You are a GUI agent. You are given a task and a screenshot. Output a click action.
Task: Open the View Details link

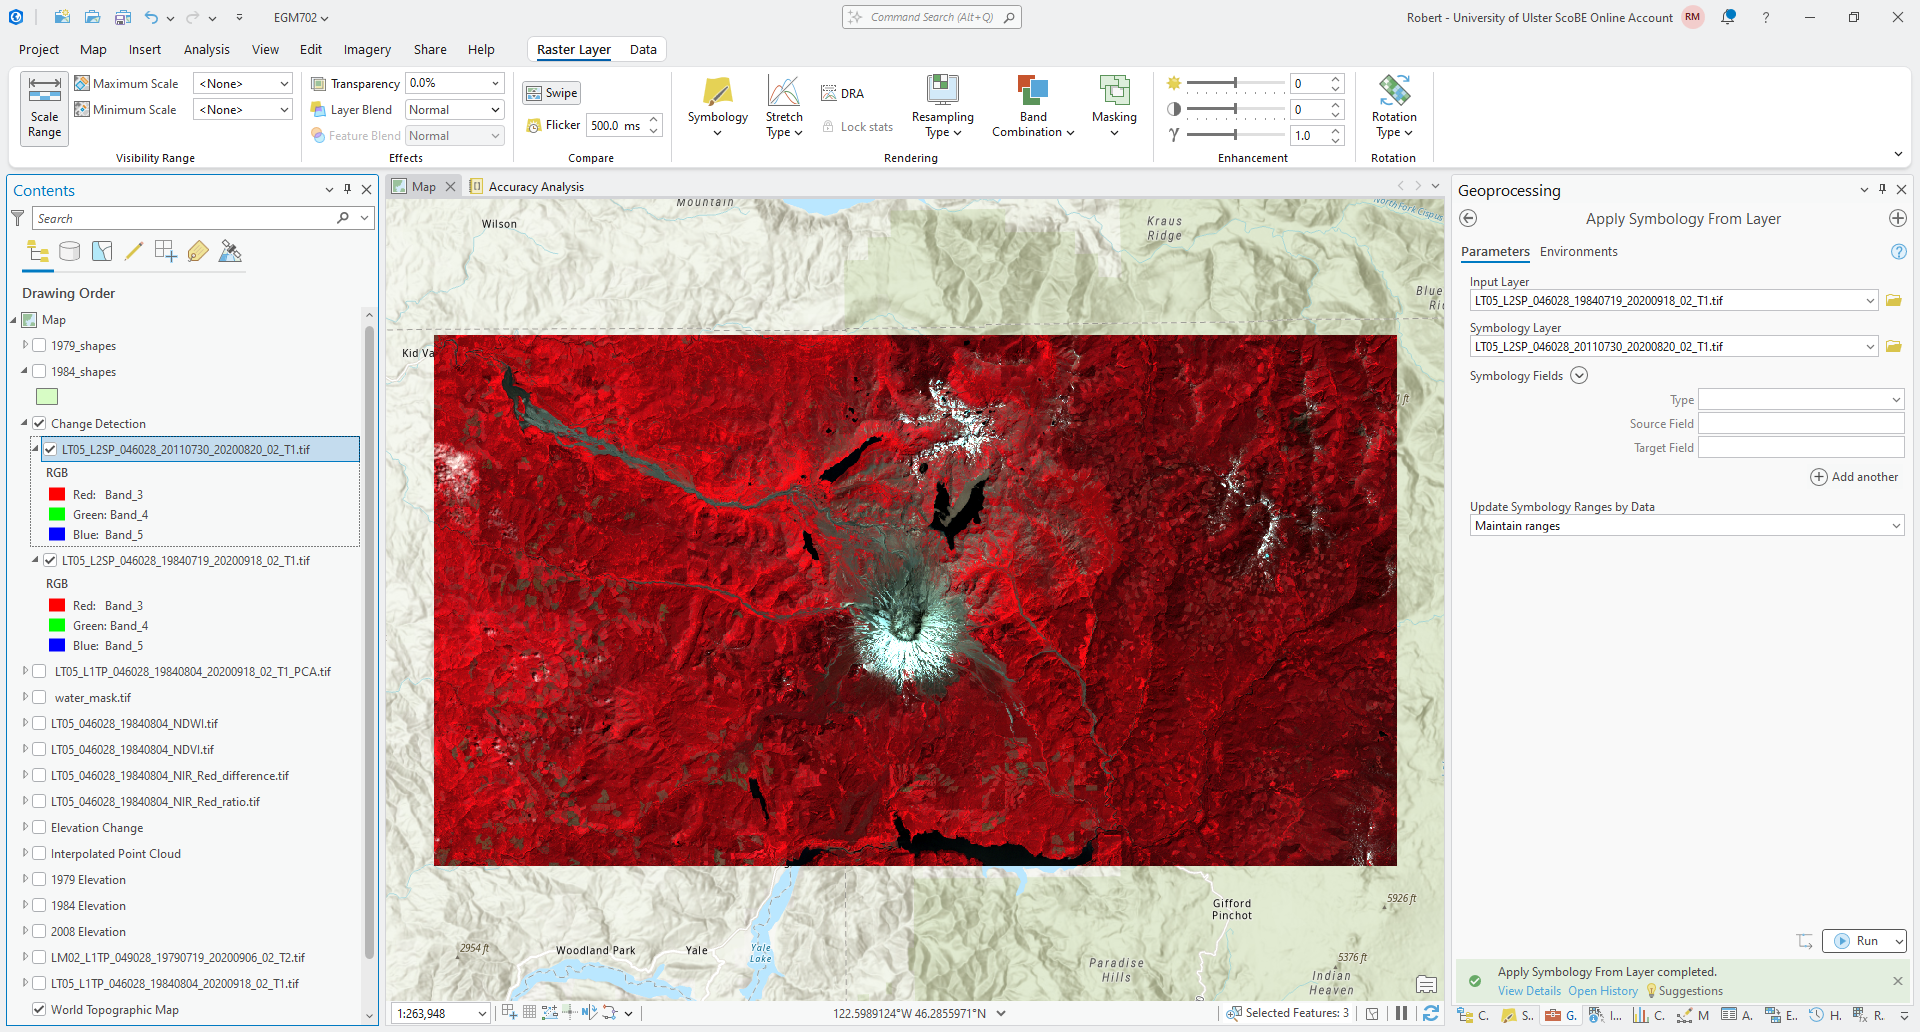[x=1528, y=991]
